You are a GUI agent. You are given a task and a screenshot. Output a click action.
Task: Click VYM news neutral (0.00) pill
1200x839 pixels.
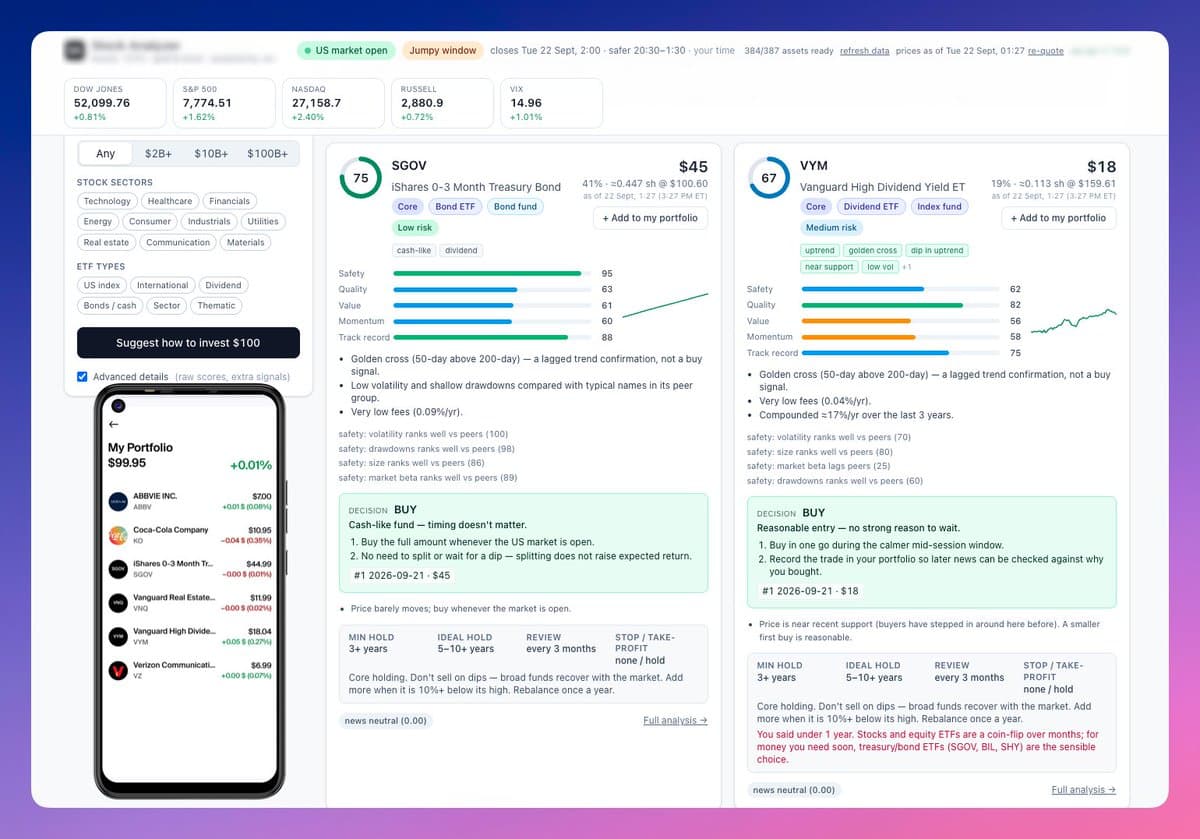pos(794,790)
